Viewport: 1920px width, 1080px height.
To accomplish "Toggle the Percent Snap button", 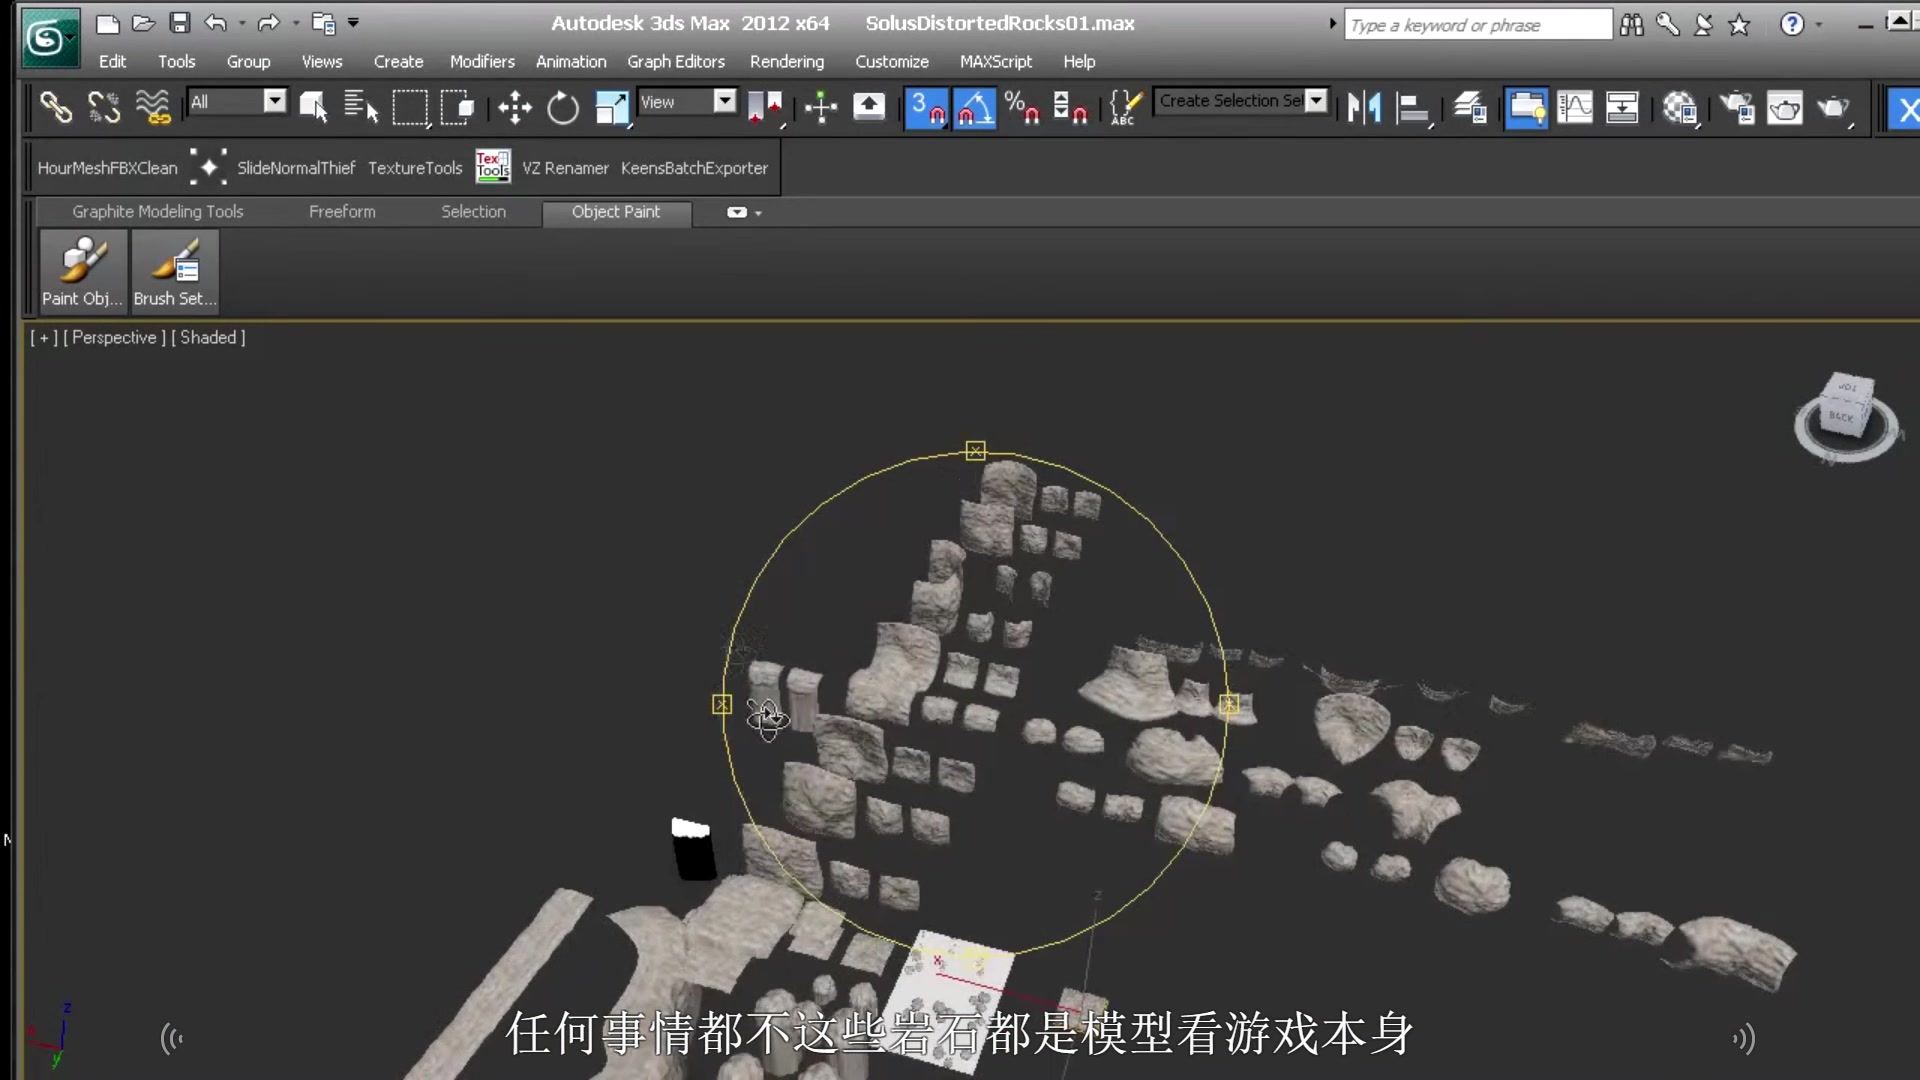I will [1022, 108].
